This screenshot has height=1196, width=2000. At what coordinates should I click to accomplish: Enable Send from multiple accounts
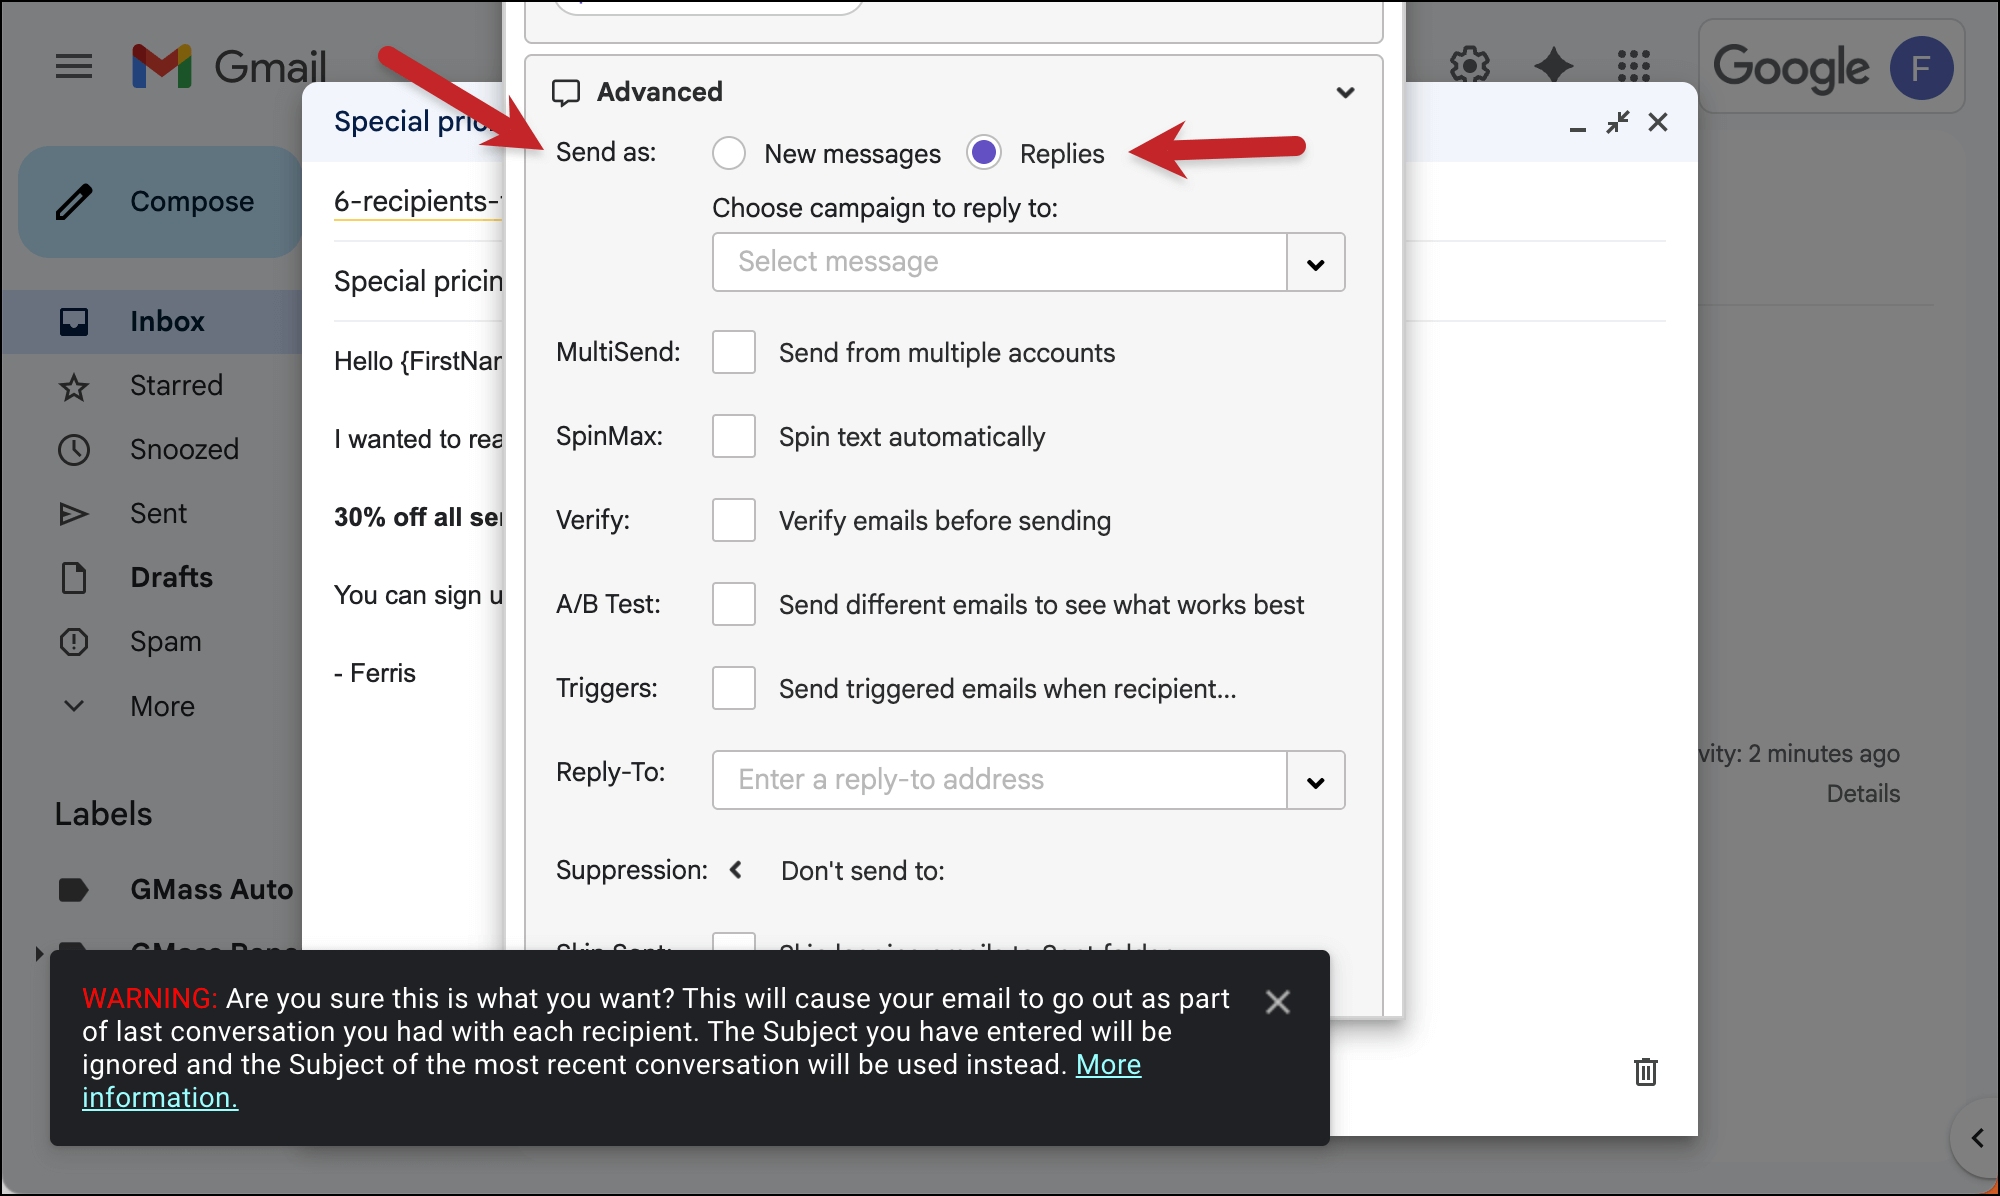[x=734, y=352]
